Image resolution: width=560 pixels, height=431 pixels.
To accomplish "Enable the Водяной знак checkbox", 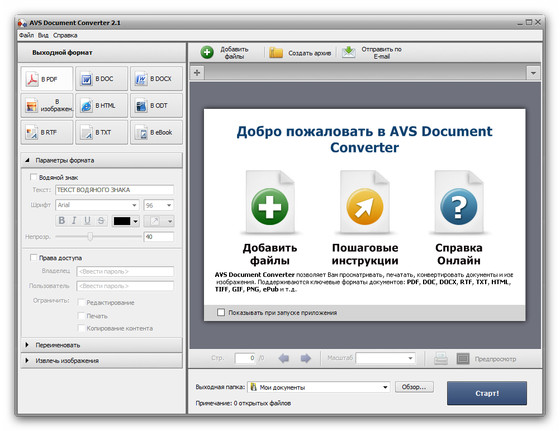I will tap(34, 177).
